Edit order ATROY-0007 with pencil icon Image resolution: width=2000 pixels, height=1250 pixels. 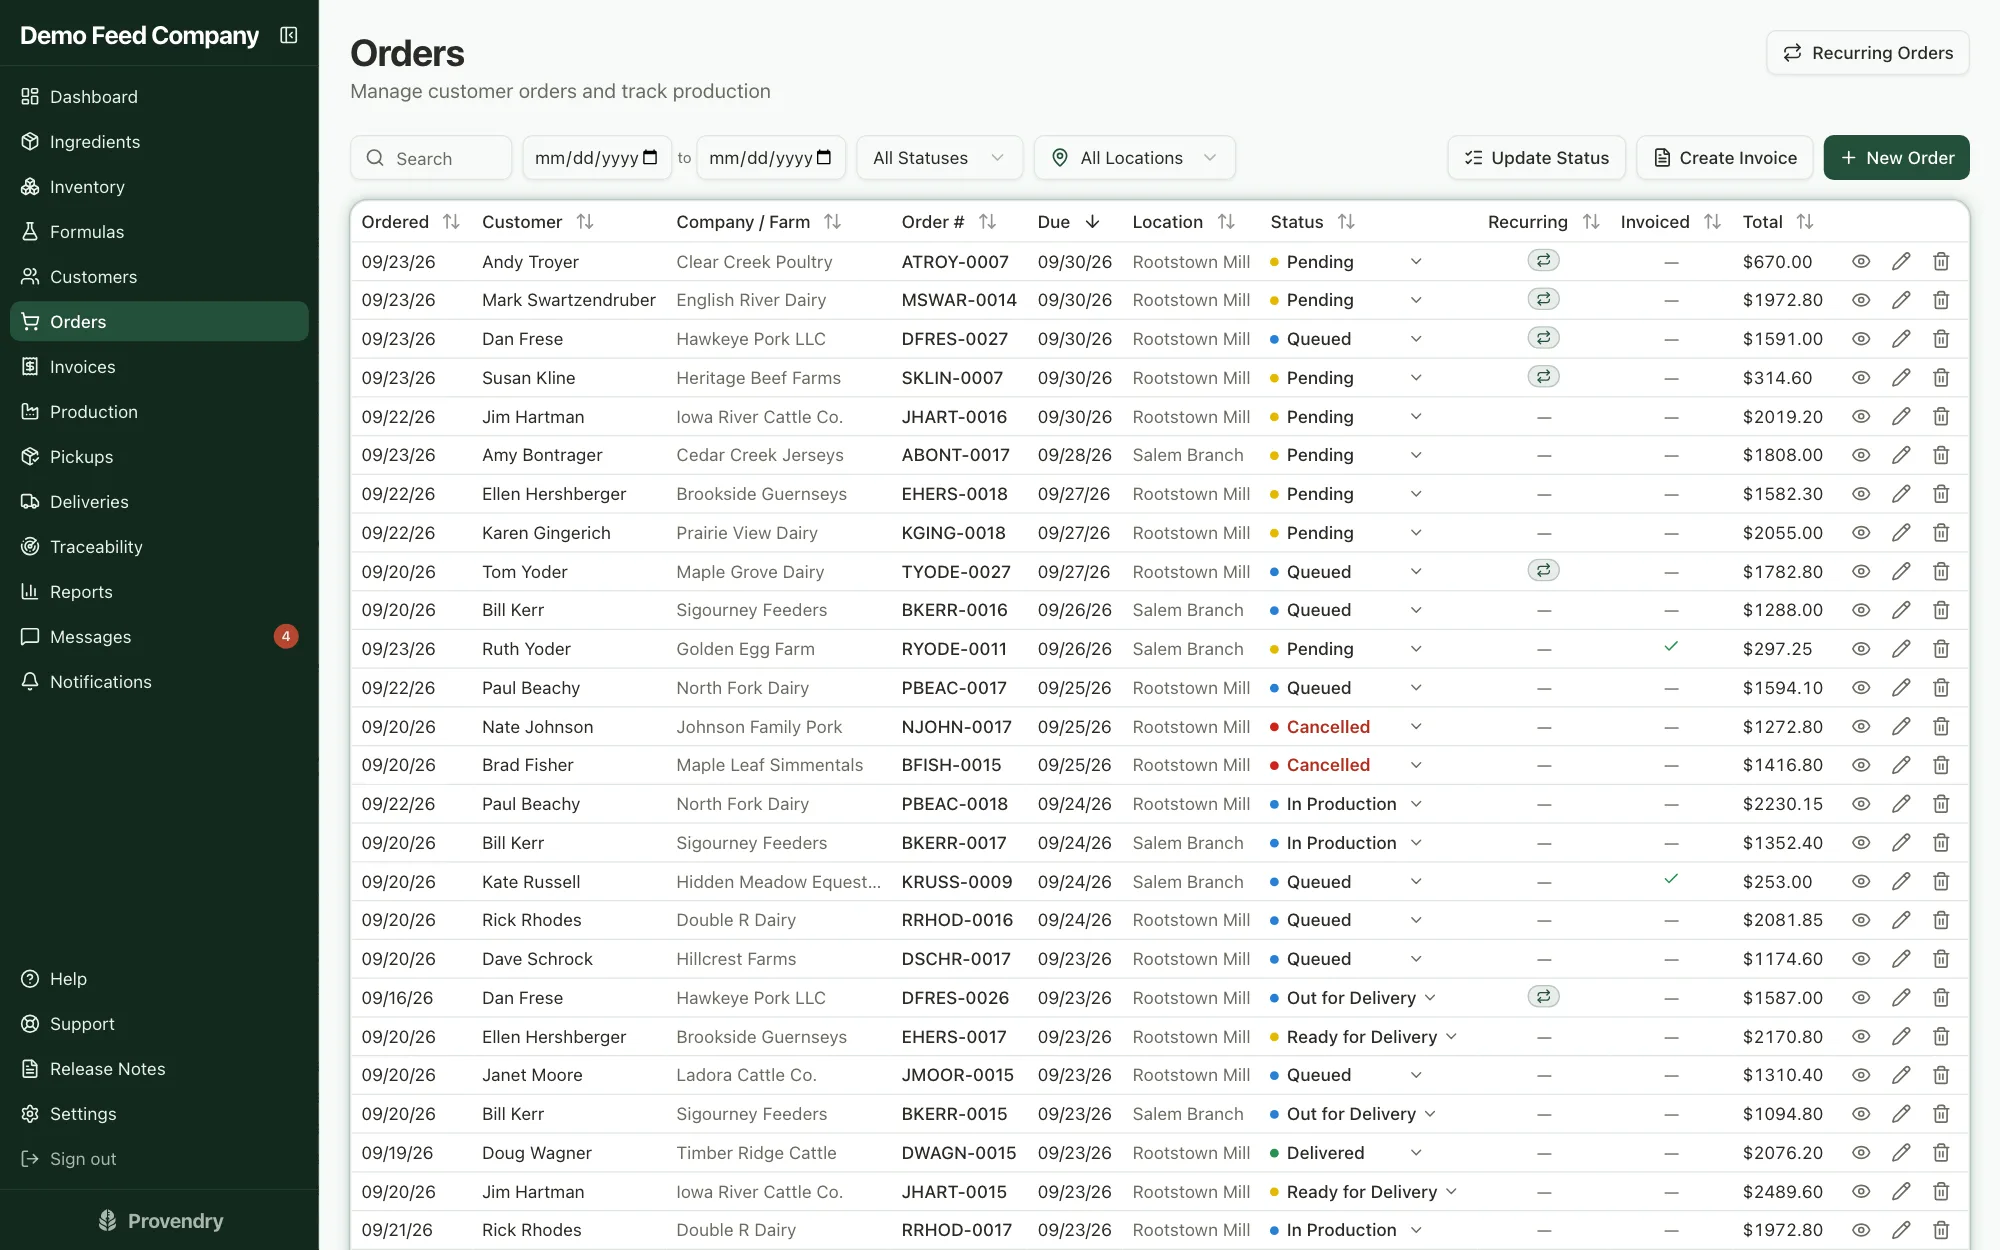click(x=1901, y=262)
